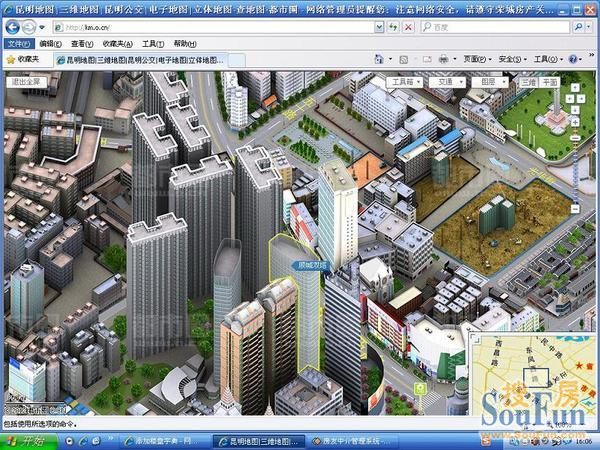Open the 安全(S) safety menu button

[x=511, y=60]
